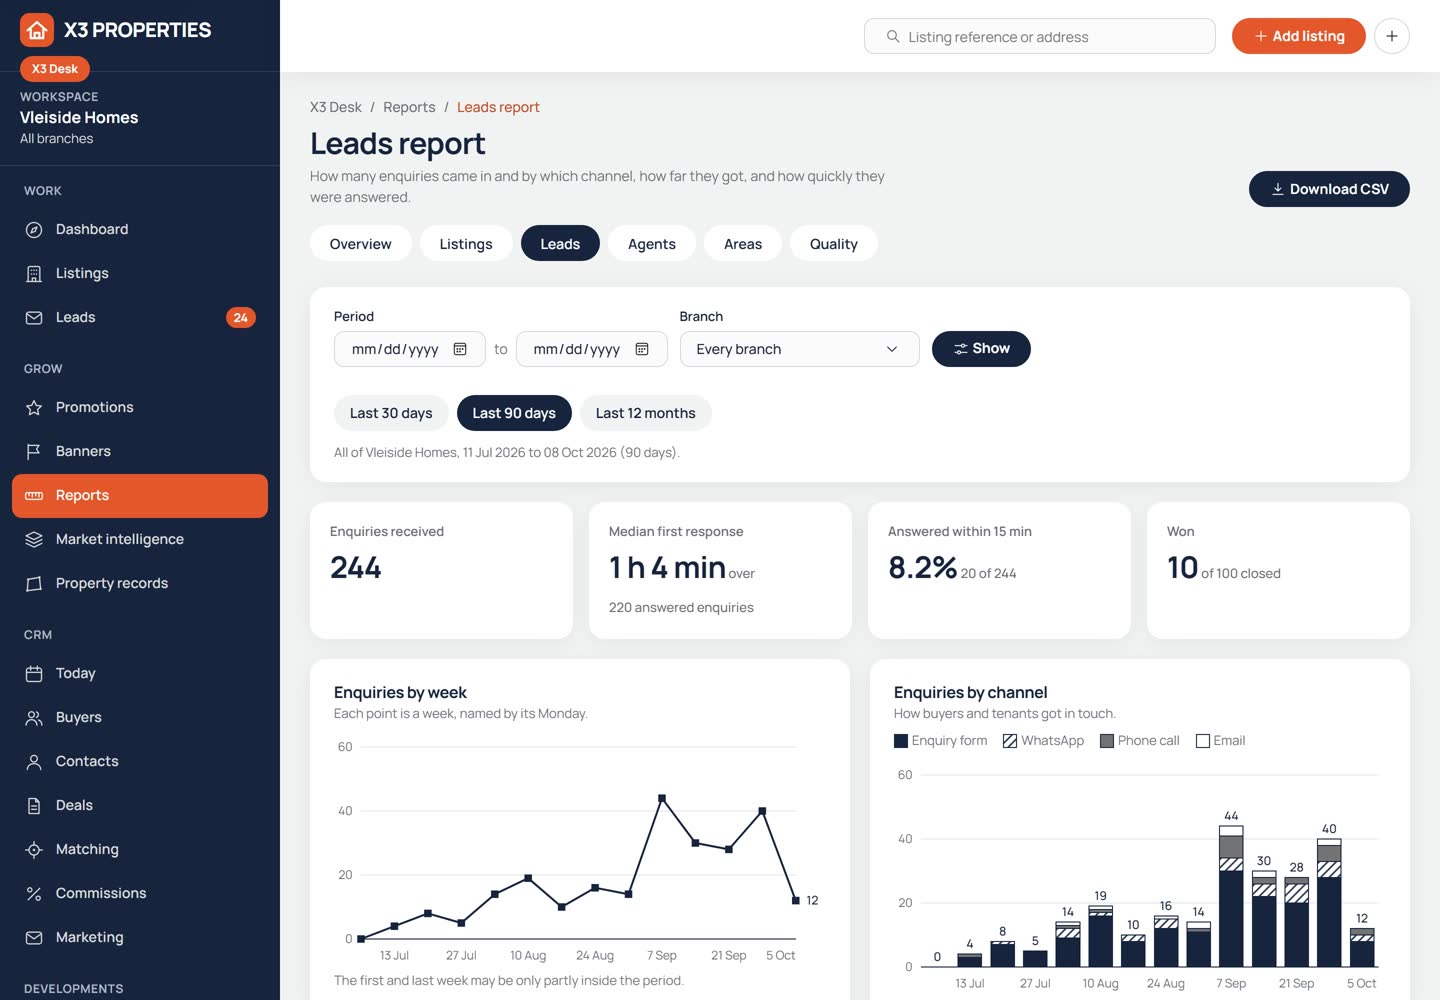Click the Won 10 of 100 closed value
Screen dimensions: 1440x1000
click(1183, 568)
